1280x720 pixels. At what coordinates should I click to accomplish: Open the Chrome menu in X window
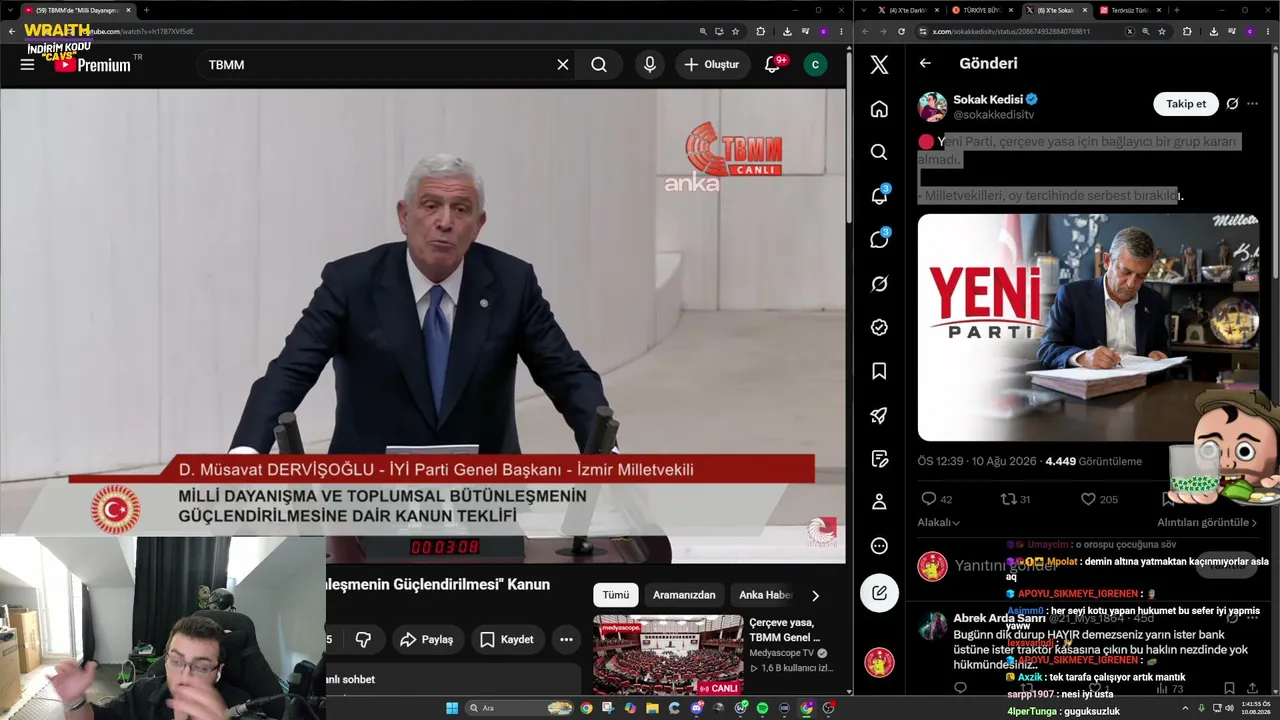1270,31
